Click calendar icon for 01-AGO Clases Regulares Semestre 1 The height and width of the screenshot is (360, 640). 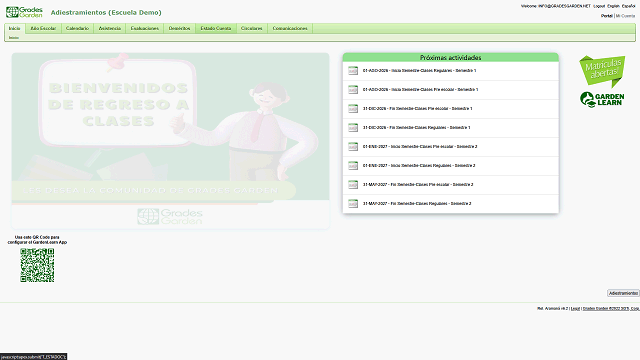[353, 71]
